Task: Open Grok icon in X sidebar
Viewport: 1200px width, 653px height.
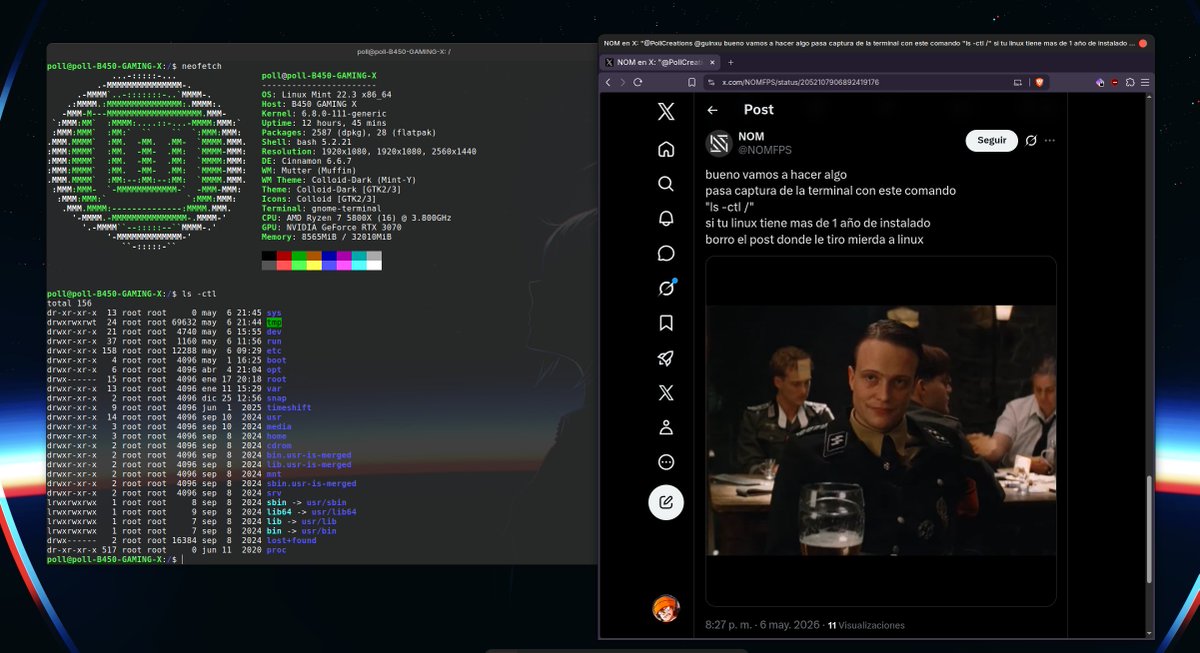Action: [x=666, y=288]
